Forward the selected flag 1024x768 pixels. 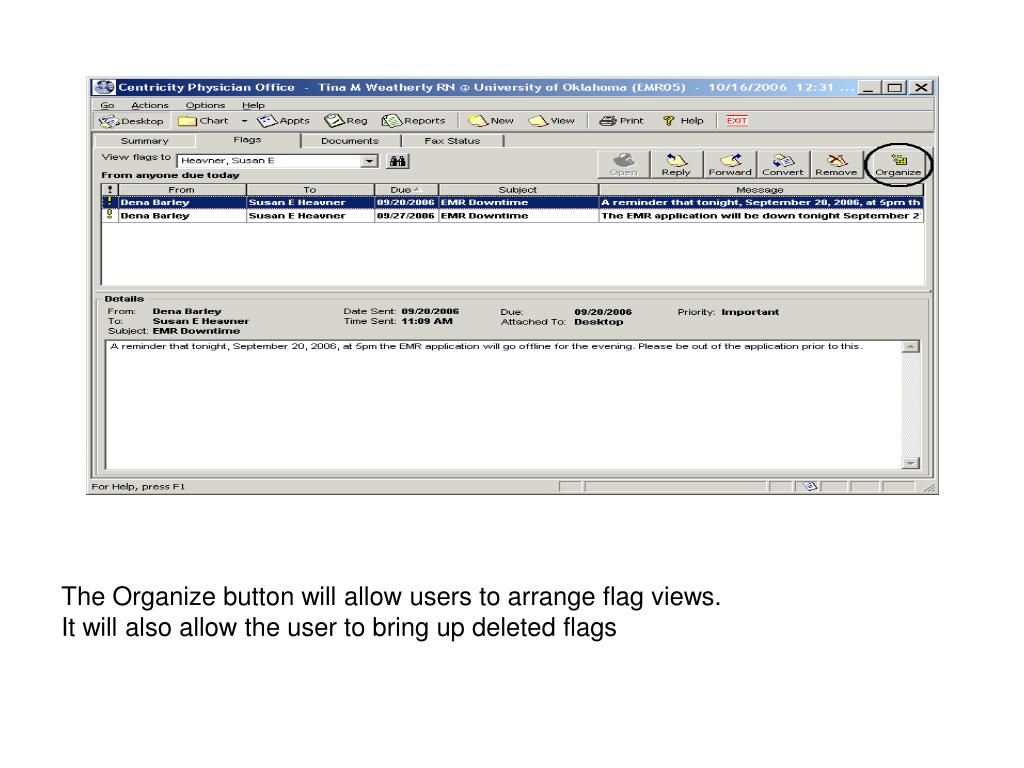click(x=729, y=164)
